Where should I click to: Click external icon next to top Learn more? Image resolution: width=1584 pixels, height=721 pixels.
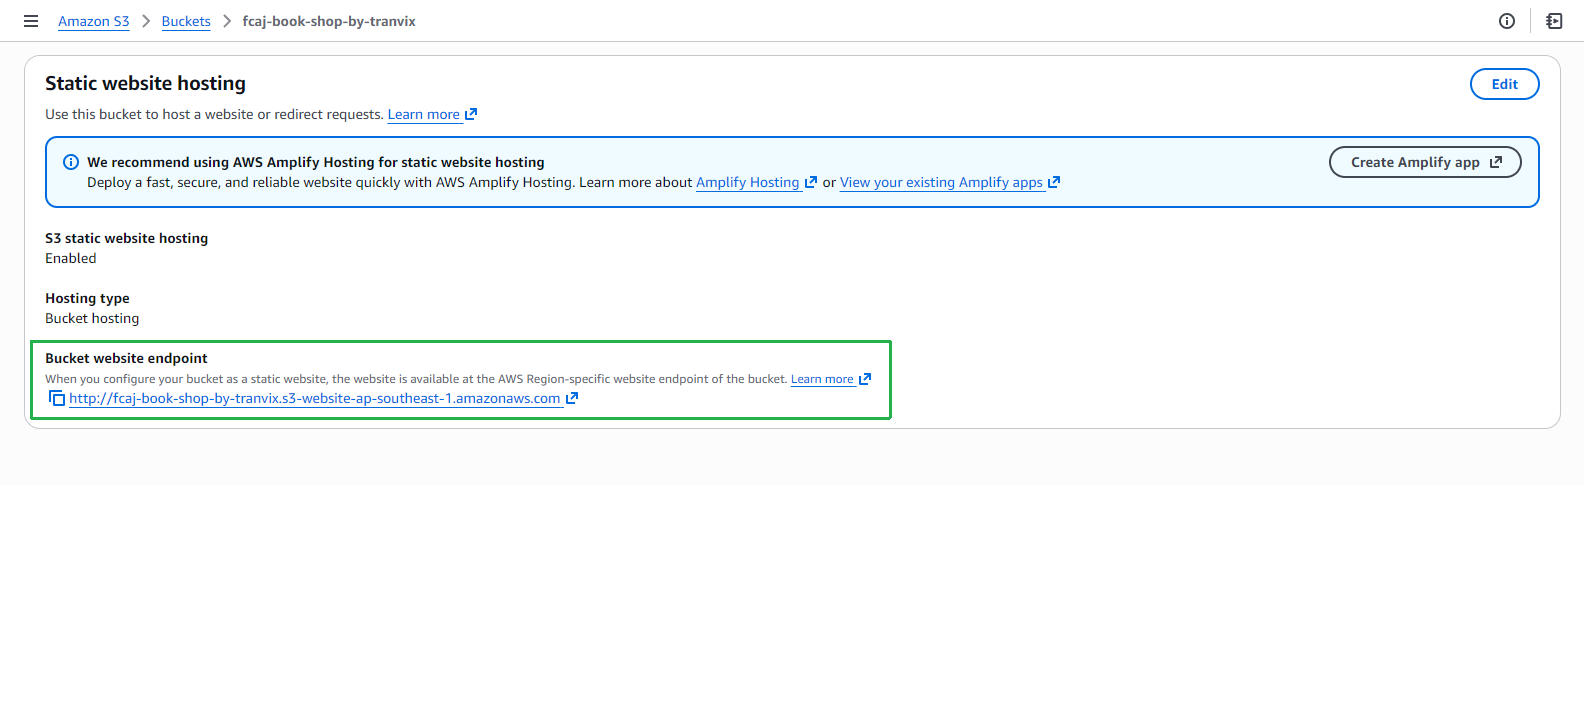(471, 114)
